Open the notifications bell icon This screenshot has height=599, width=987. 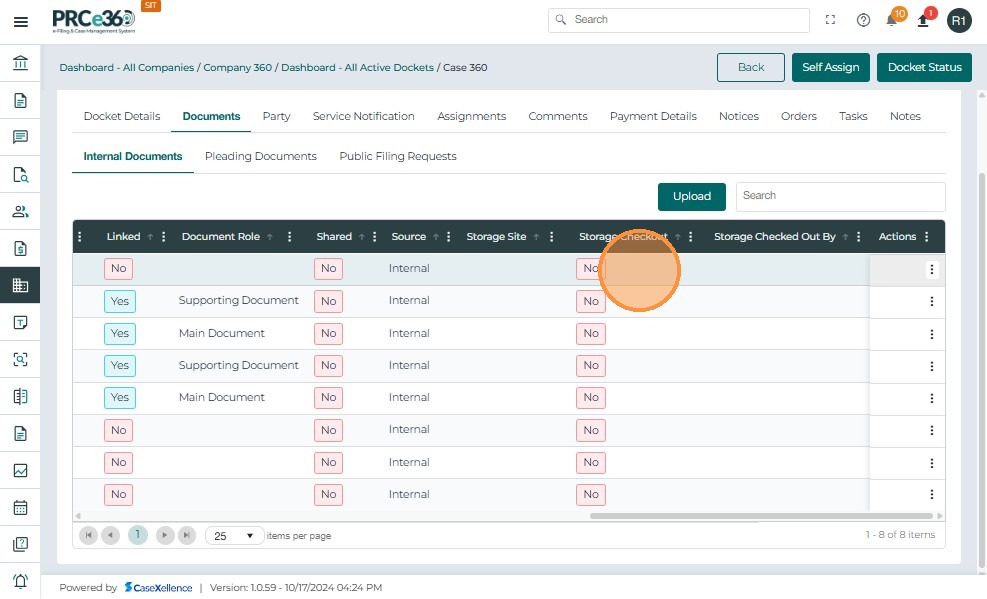(x=891, y=20)
